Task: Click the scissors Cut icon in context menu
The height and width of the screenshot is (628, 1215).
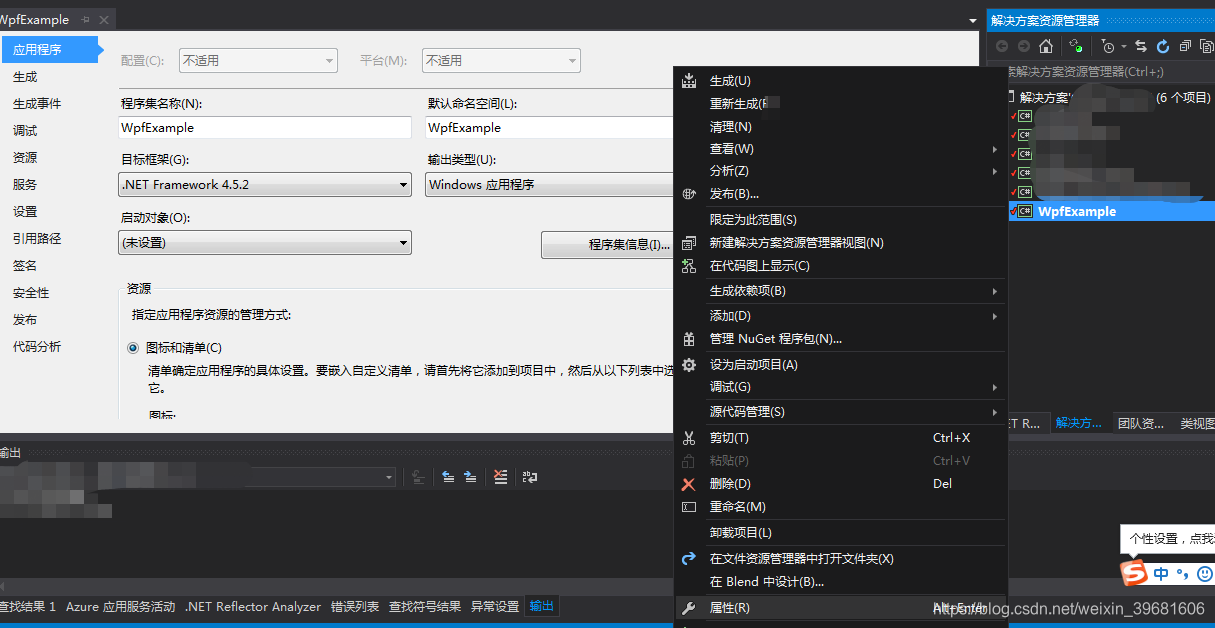Action: click(x=688, y=438)
